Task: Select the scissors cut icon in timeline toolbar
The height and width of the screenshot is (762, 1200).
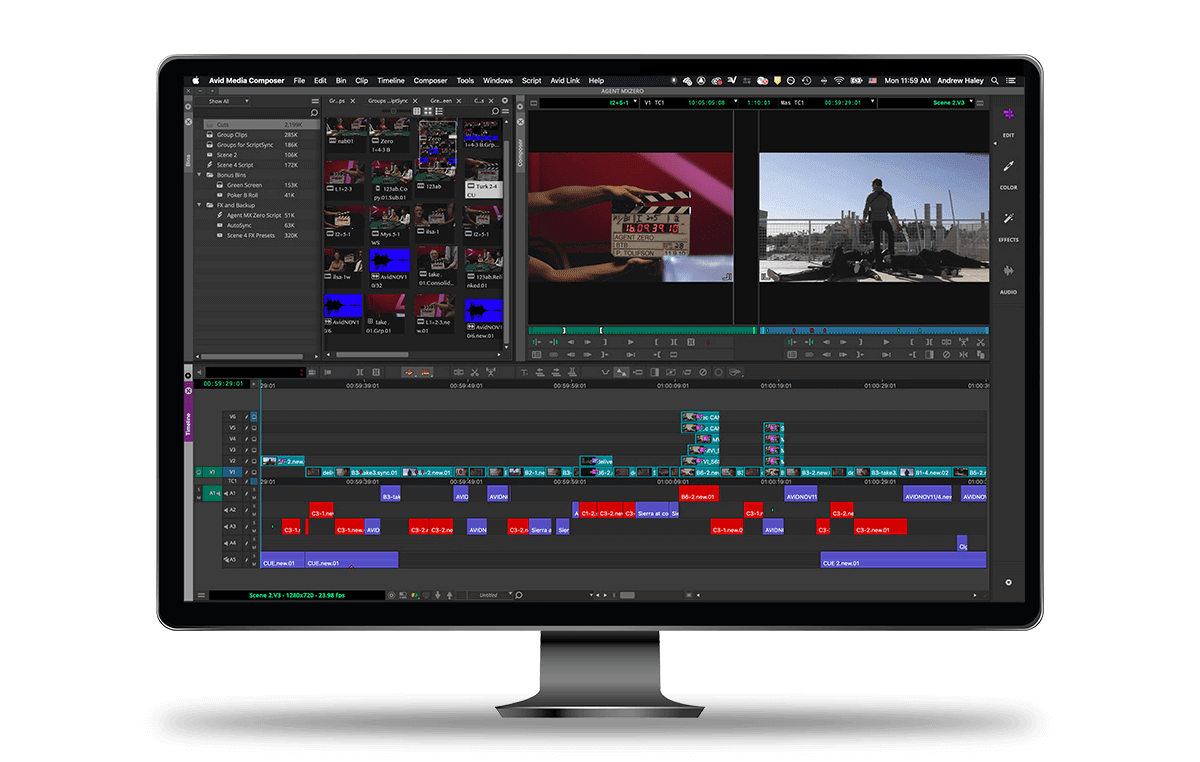Action: pyautogui.click(x=474, y=372)
